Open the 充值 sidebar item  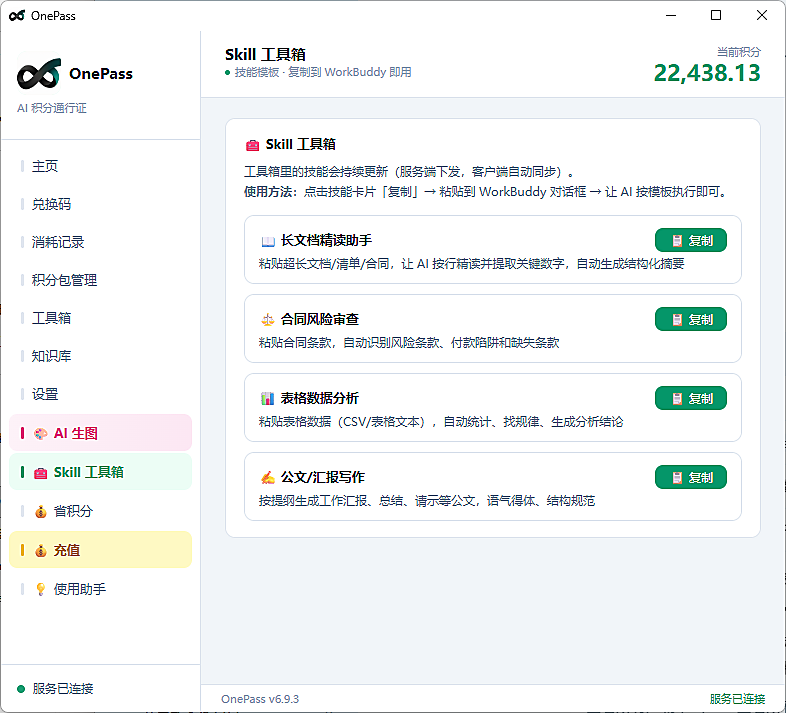(x=100, y=550)
